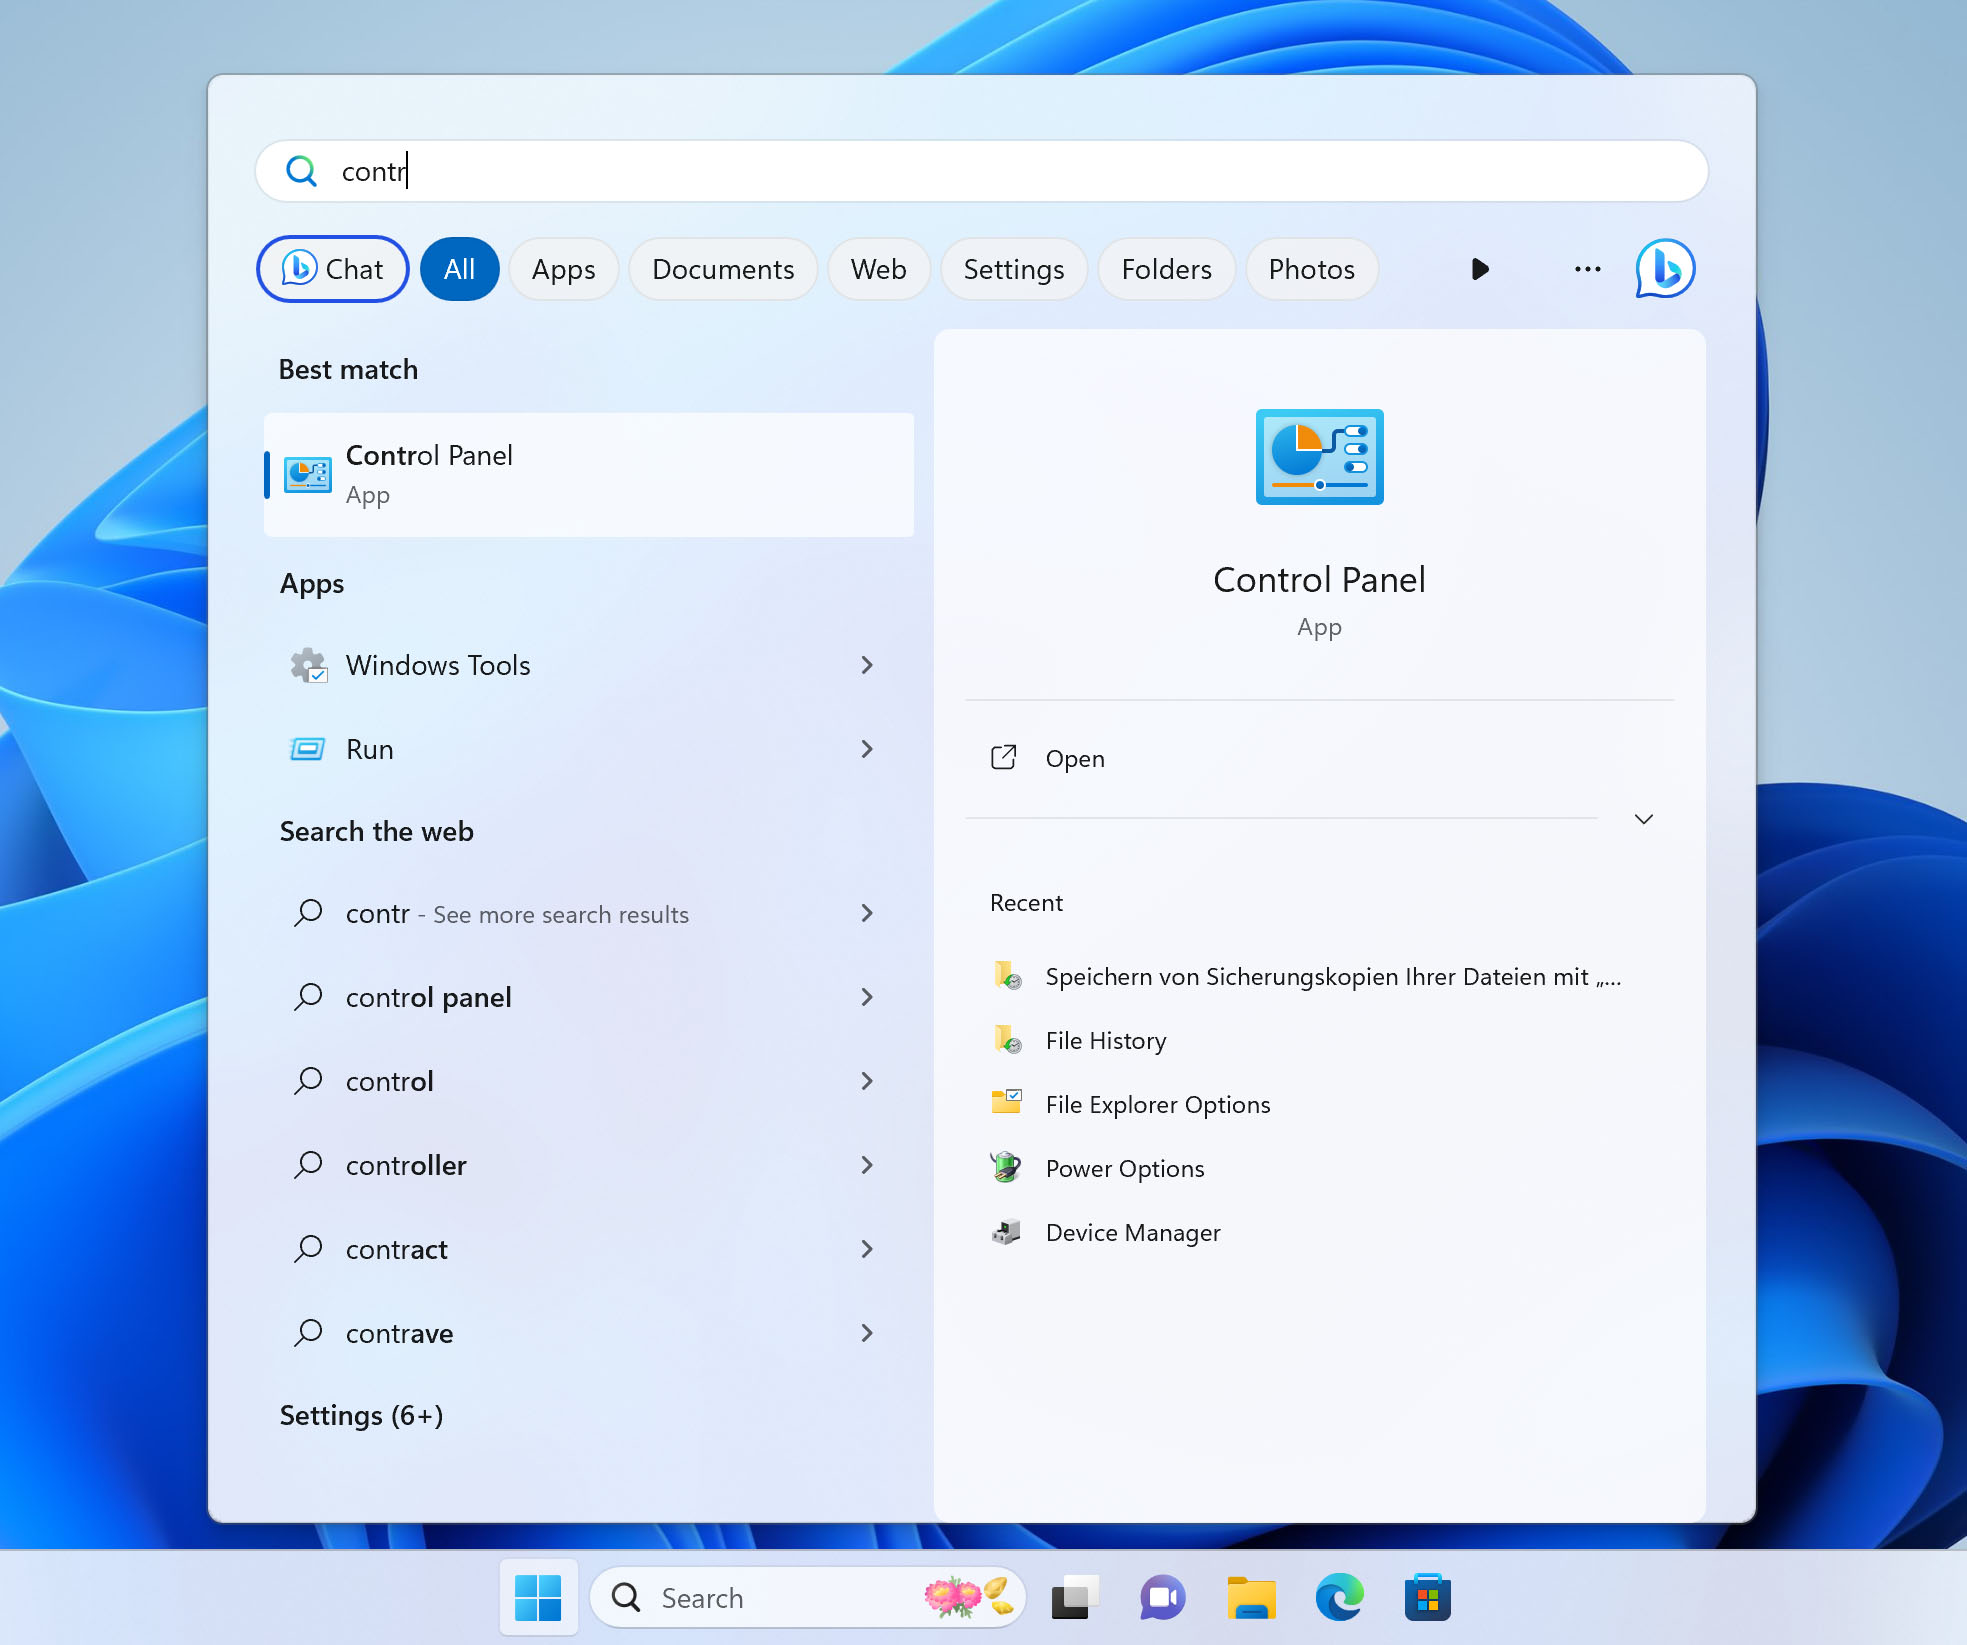The width and height of the screenshot is (1967, 1645).
Task: Click the Open external-link icon
Action: (1003, 758)
